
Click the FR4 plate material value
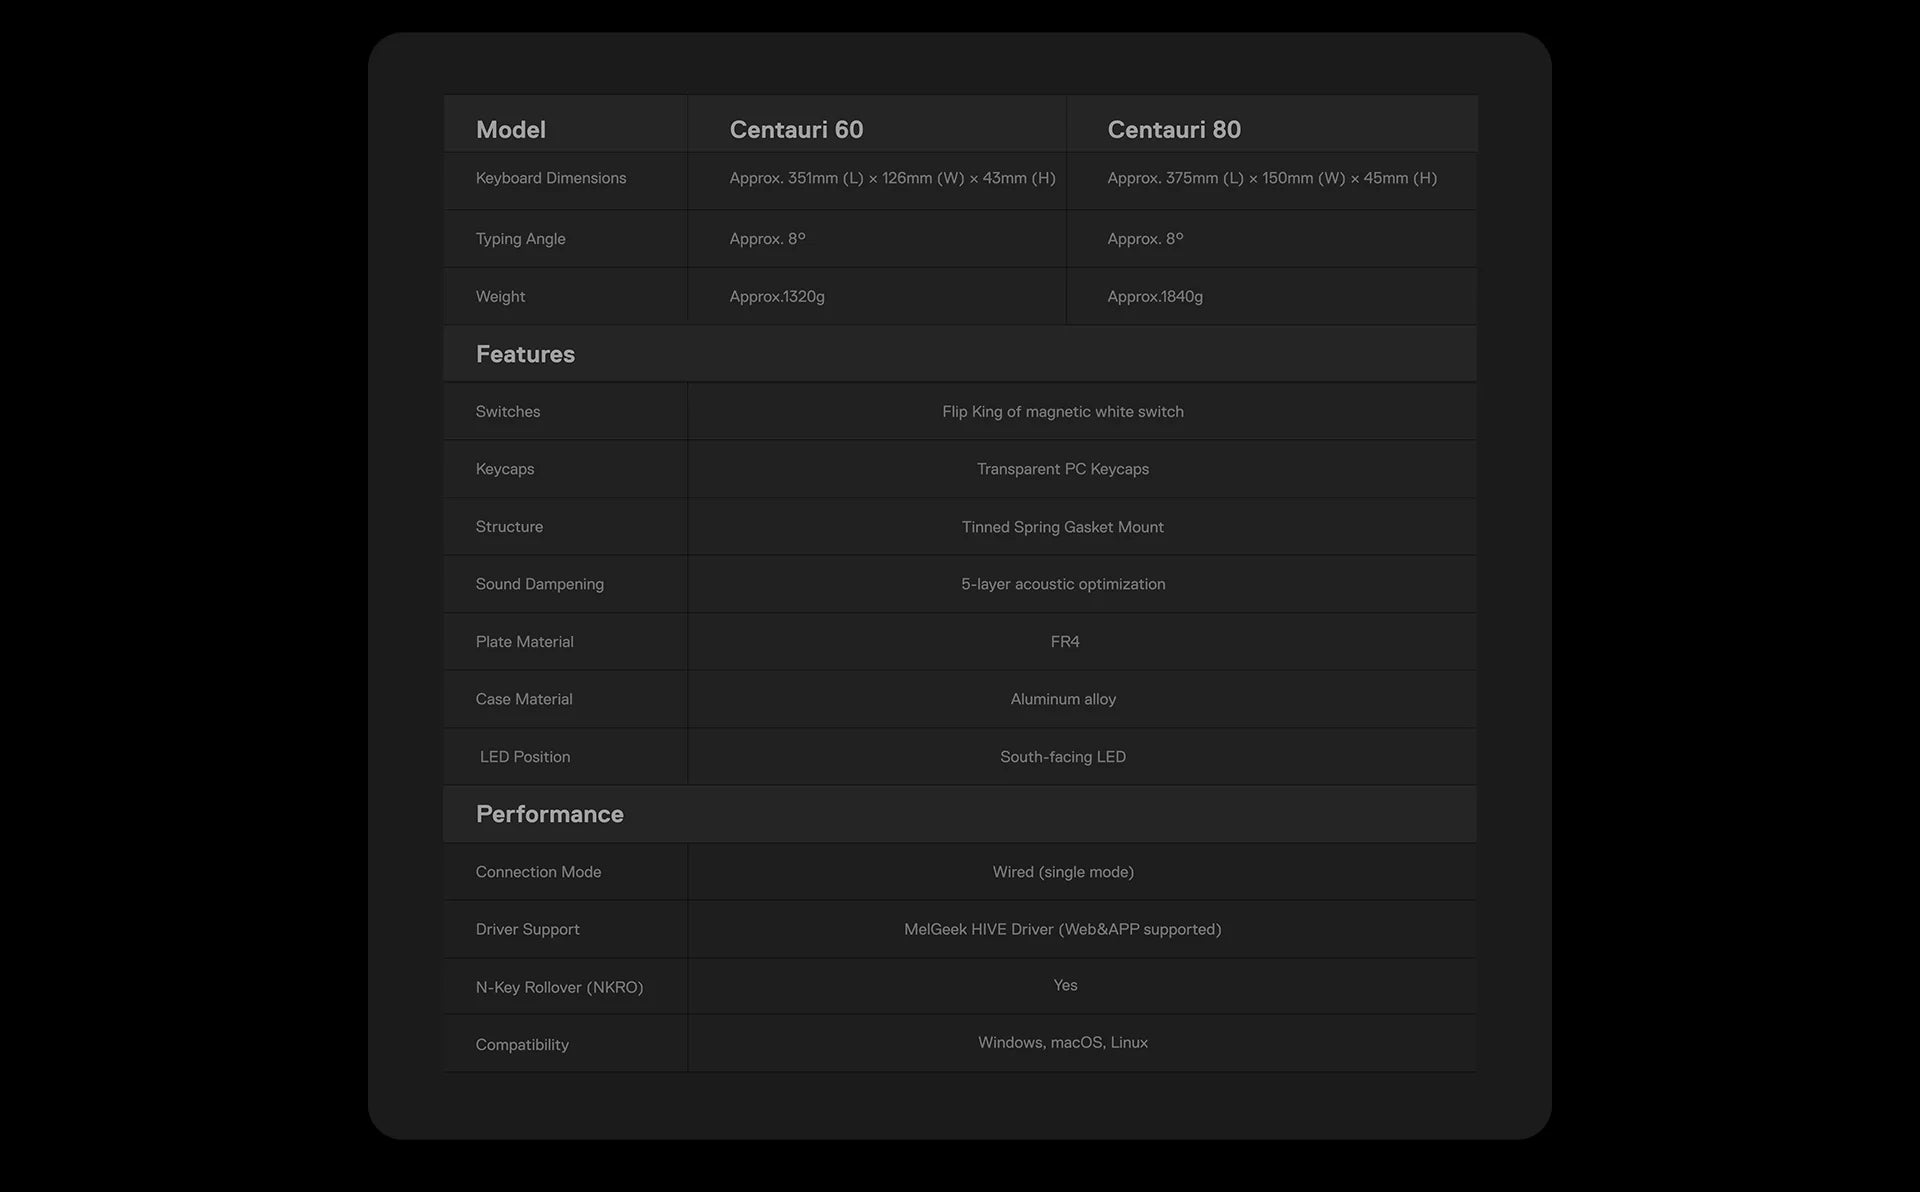click(x=1065, y=642)
